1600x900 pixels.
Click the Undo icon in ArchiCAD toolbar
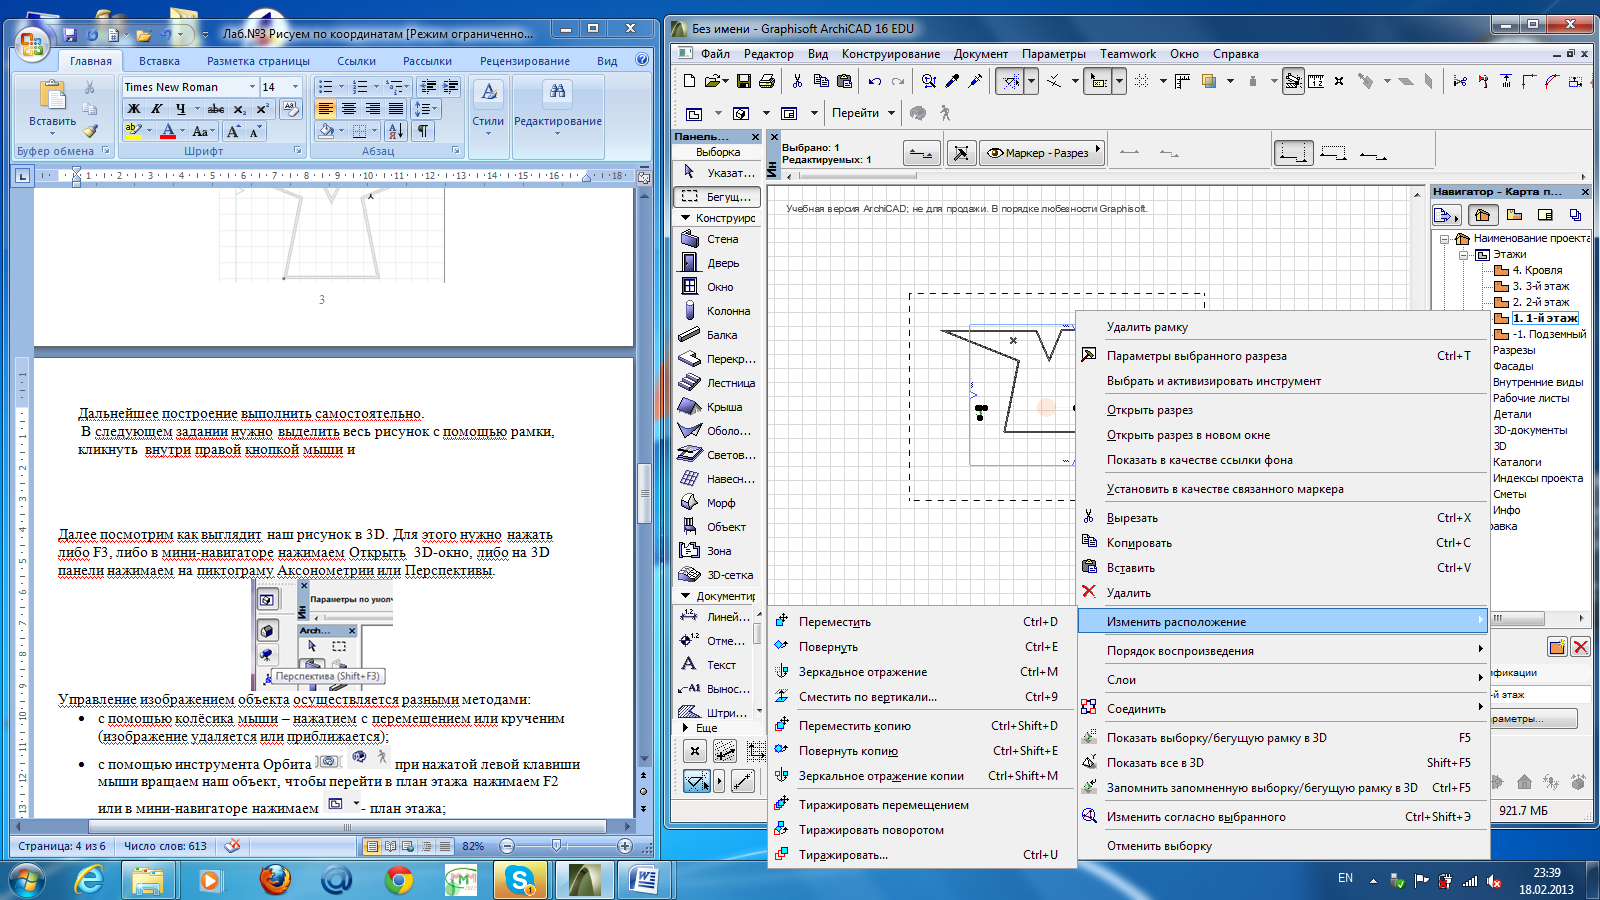click(x=875, y=81)
